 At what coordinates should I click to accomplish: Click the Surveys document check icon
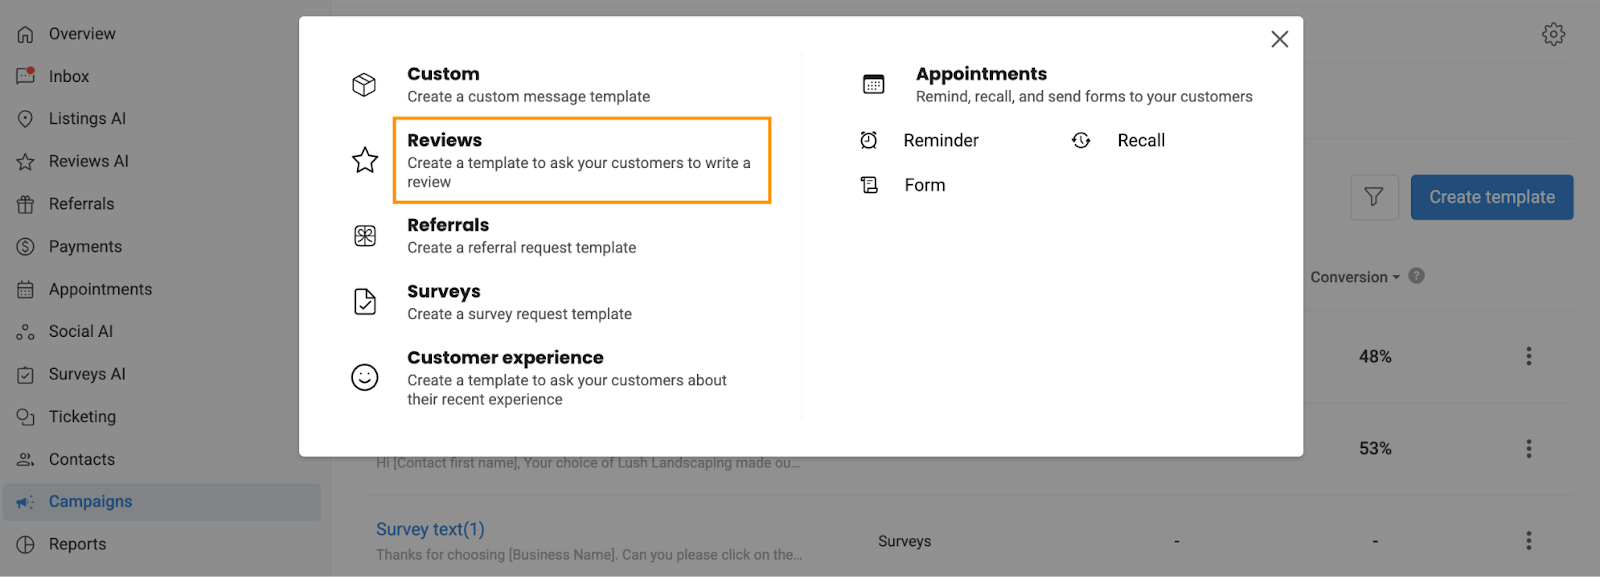[x=365, y=301]
